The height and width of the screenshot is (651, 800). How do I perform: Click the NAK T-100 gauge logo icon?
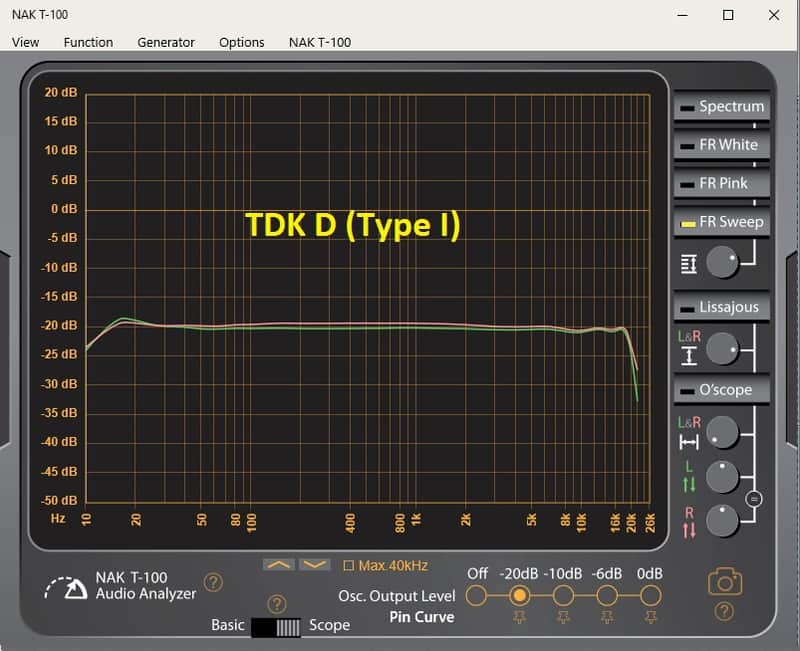click(67, 589)
